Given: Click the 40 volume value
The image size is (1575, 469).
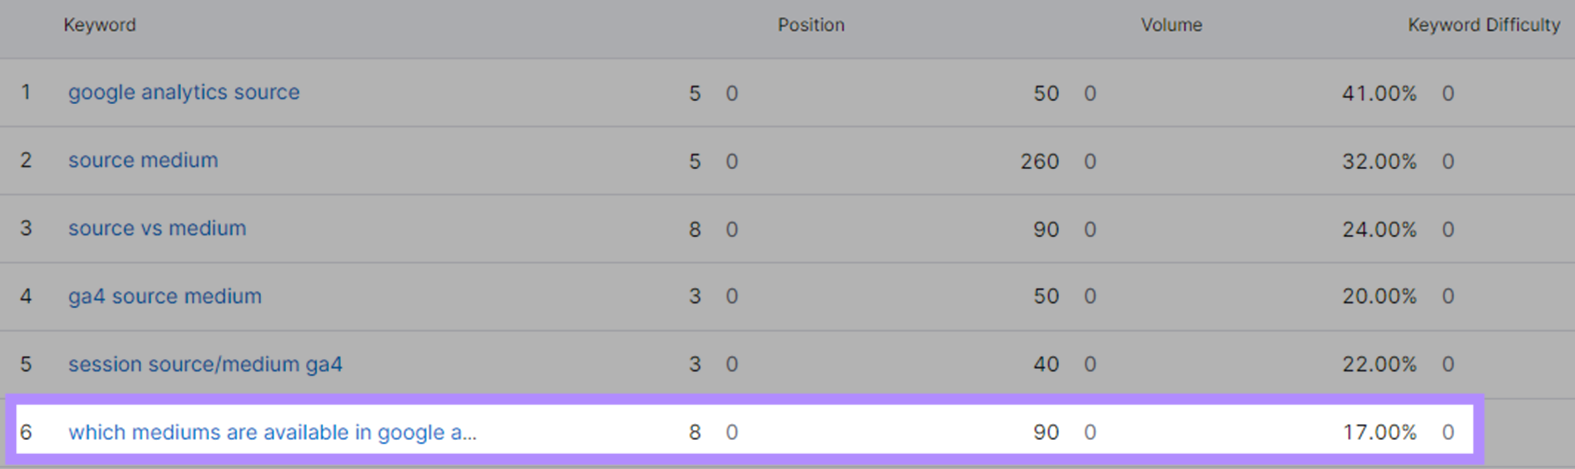Looking at the screenshot, I should coord(1046,364).
